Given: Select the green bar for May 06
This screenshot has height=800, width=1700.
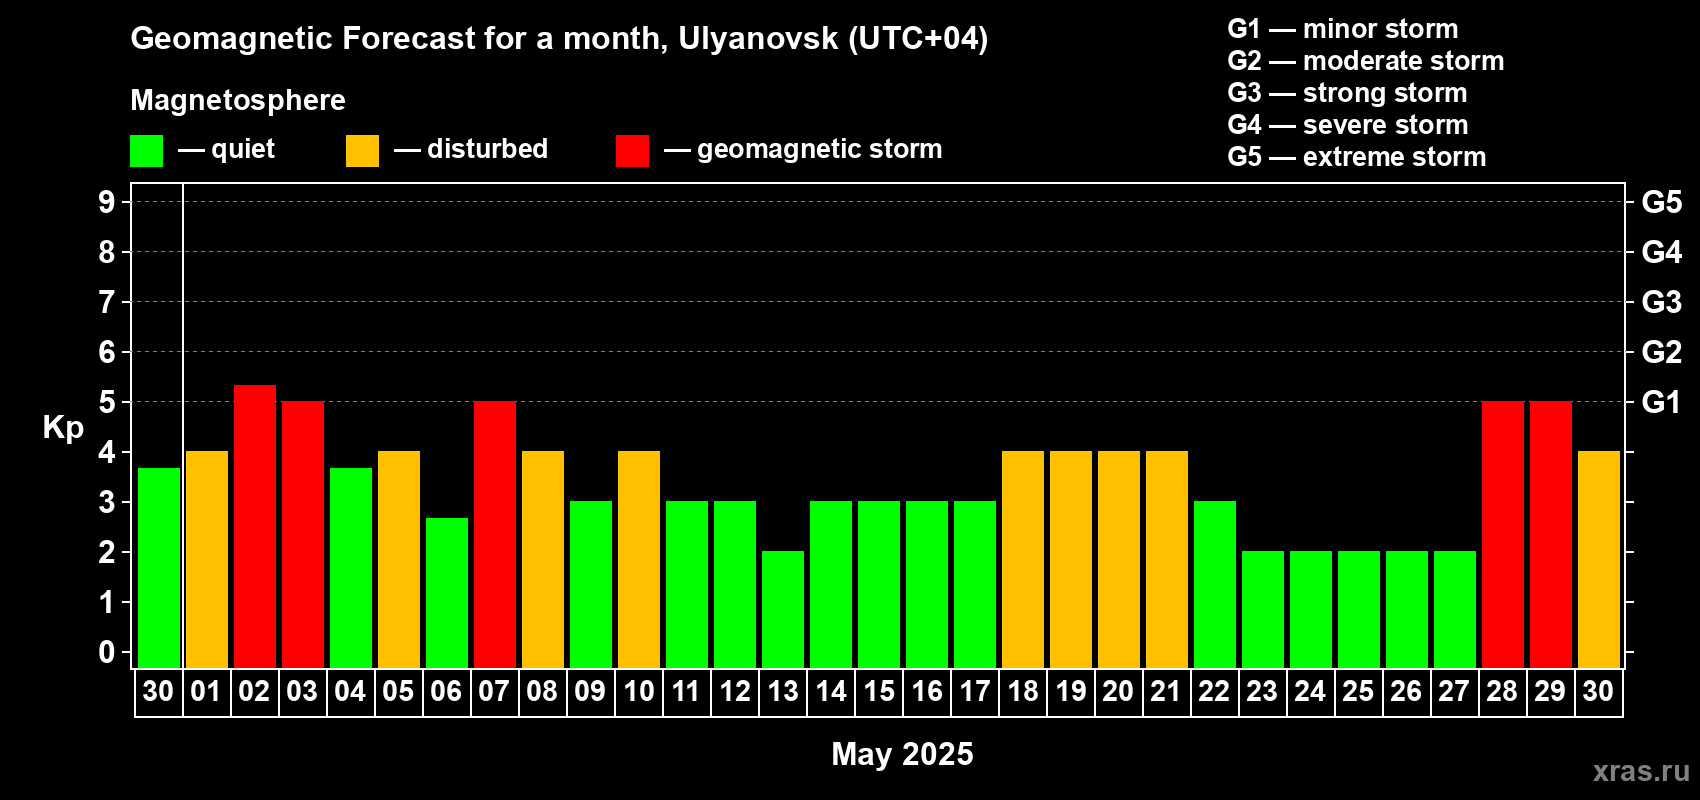Looking at the screenshot, I should [447, 593].
